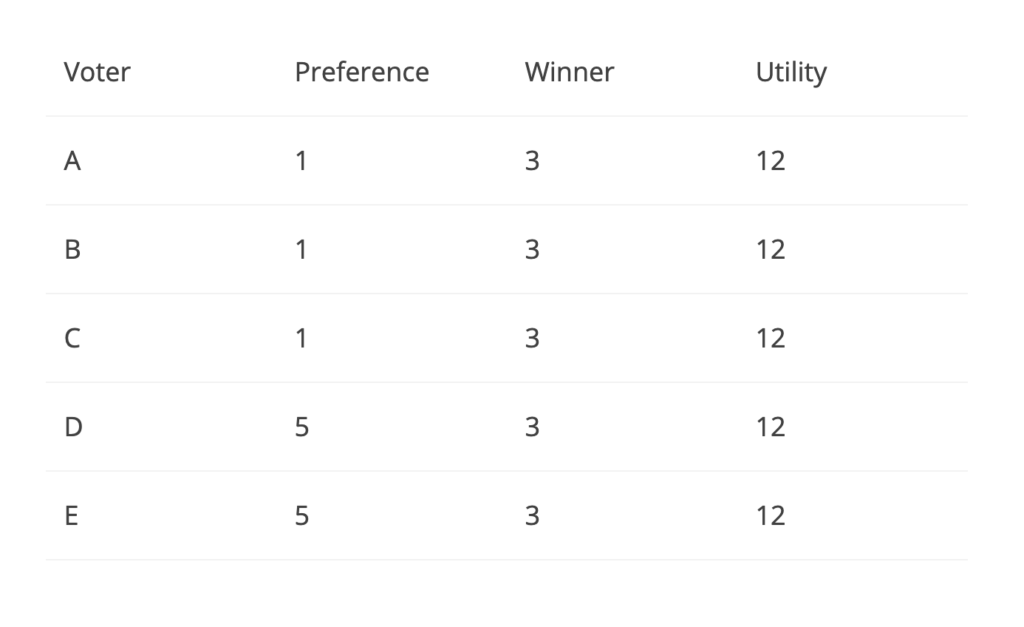Click the Winner column header

point(569,72)
